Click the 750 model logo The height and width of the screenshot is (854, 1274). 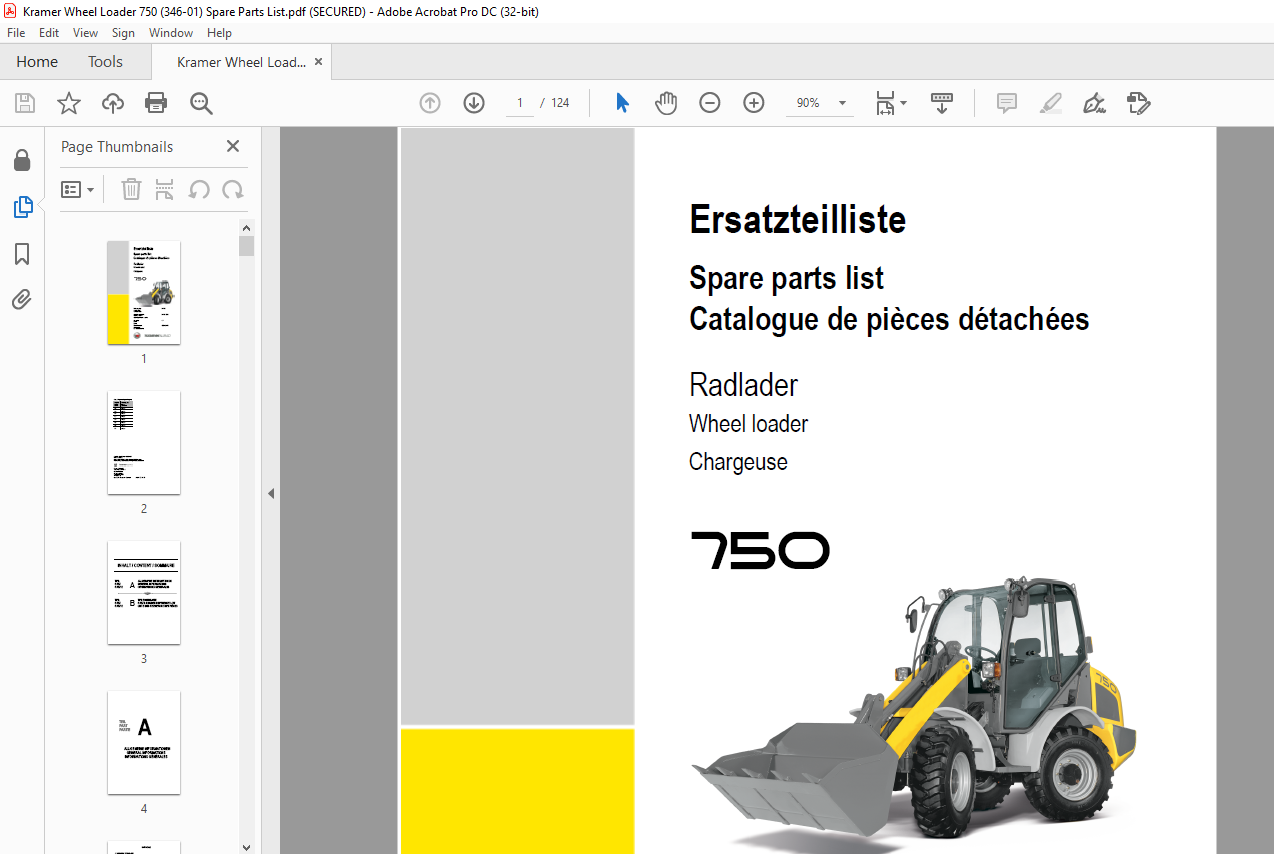click(x=760, y=550)
